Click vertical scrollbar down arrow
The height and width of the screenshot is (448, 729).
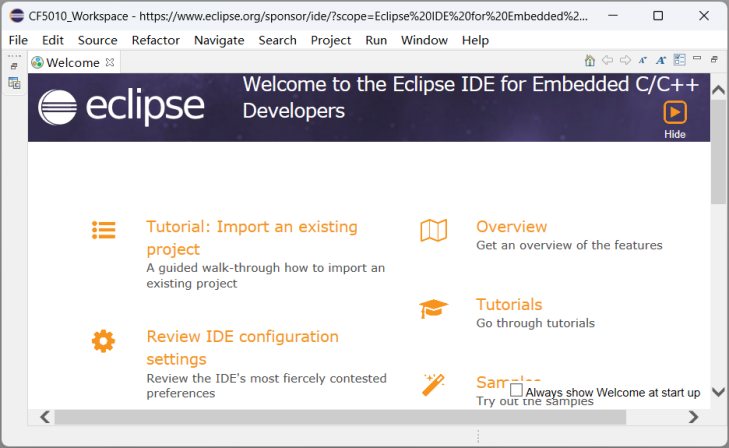(x=718, y=392)
